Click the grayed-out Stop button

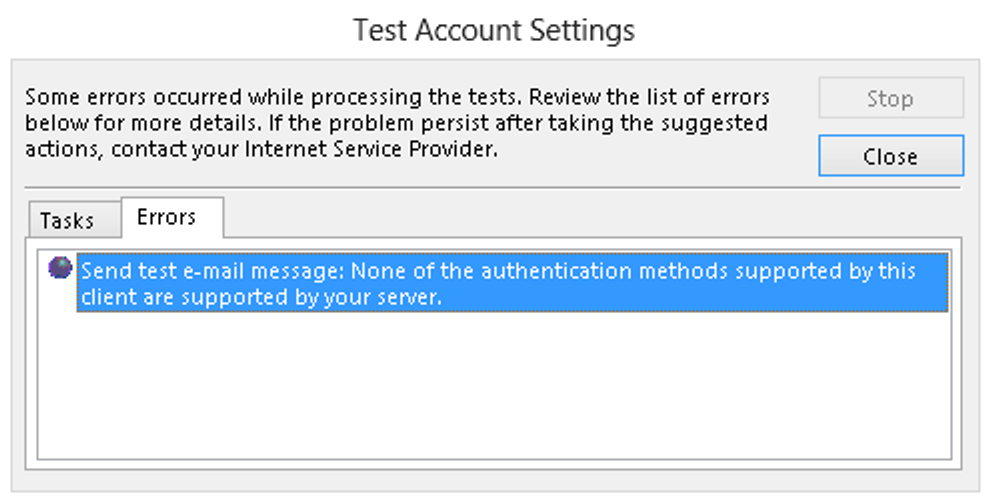pos(890,99)
